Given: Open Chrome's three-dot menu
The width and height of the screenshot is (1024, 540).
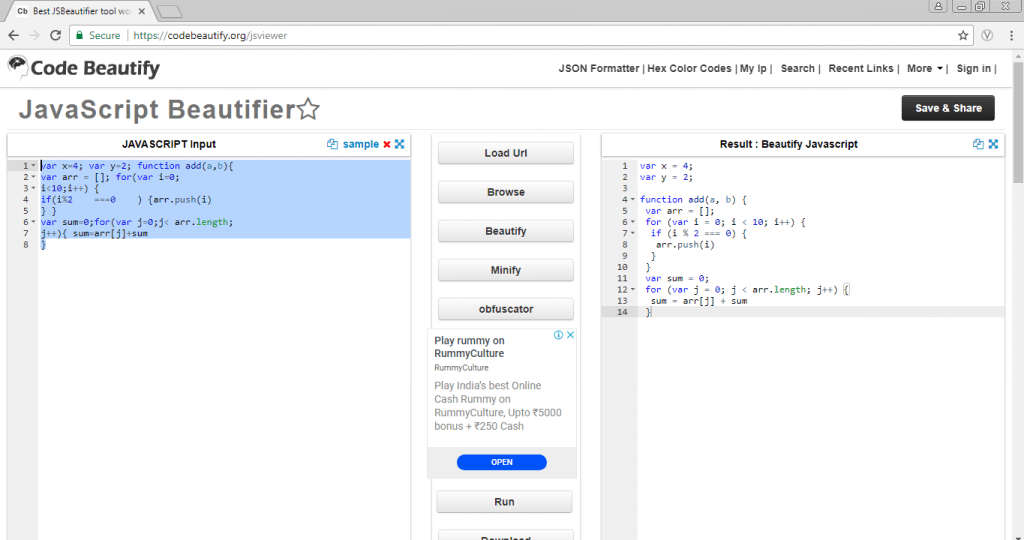Looking at the screenshot, I should [1011, 35].
